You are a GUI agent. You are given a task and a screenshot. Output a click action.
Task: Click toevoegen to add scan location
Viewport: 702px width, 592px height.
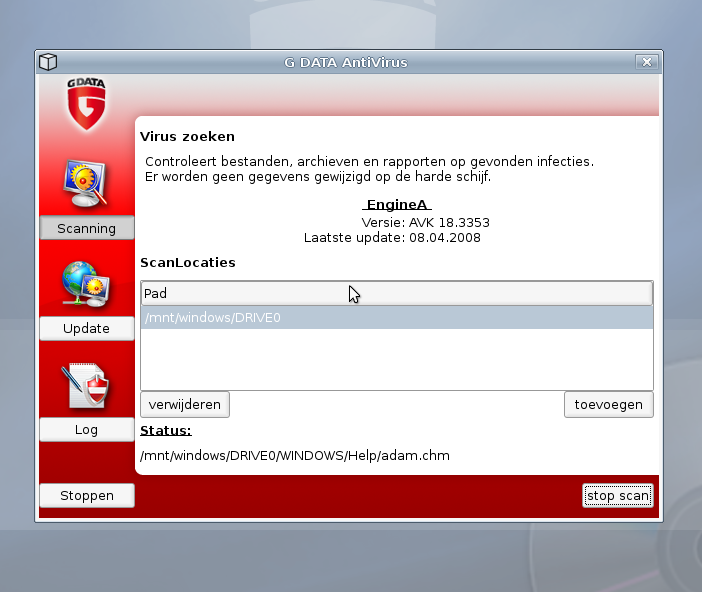pos(608,404)
